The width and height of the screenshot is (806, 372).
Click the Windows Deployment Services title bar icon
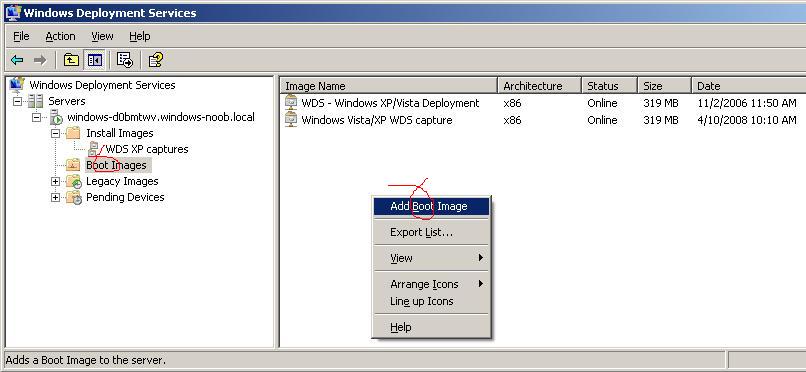pos(12,12)
